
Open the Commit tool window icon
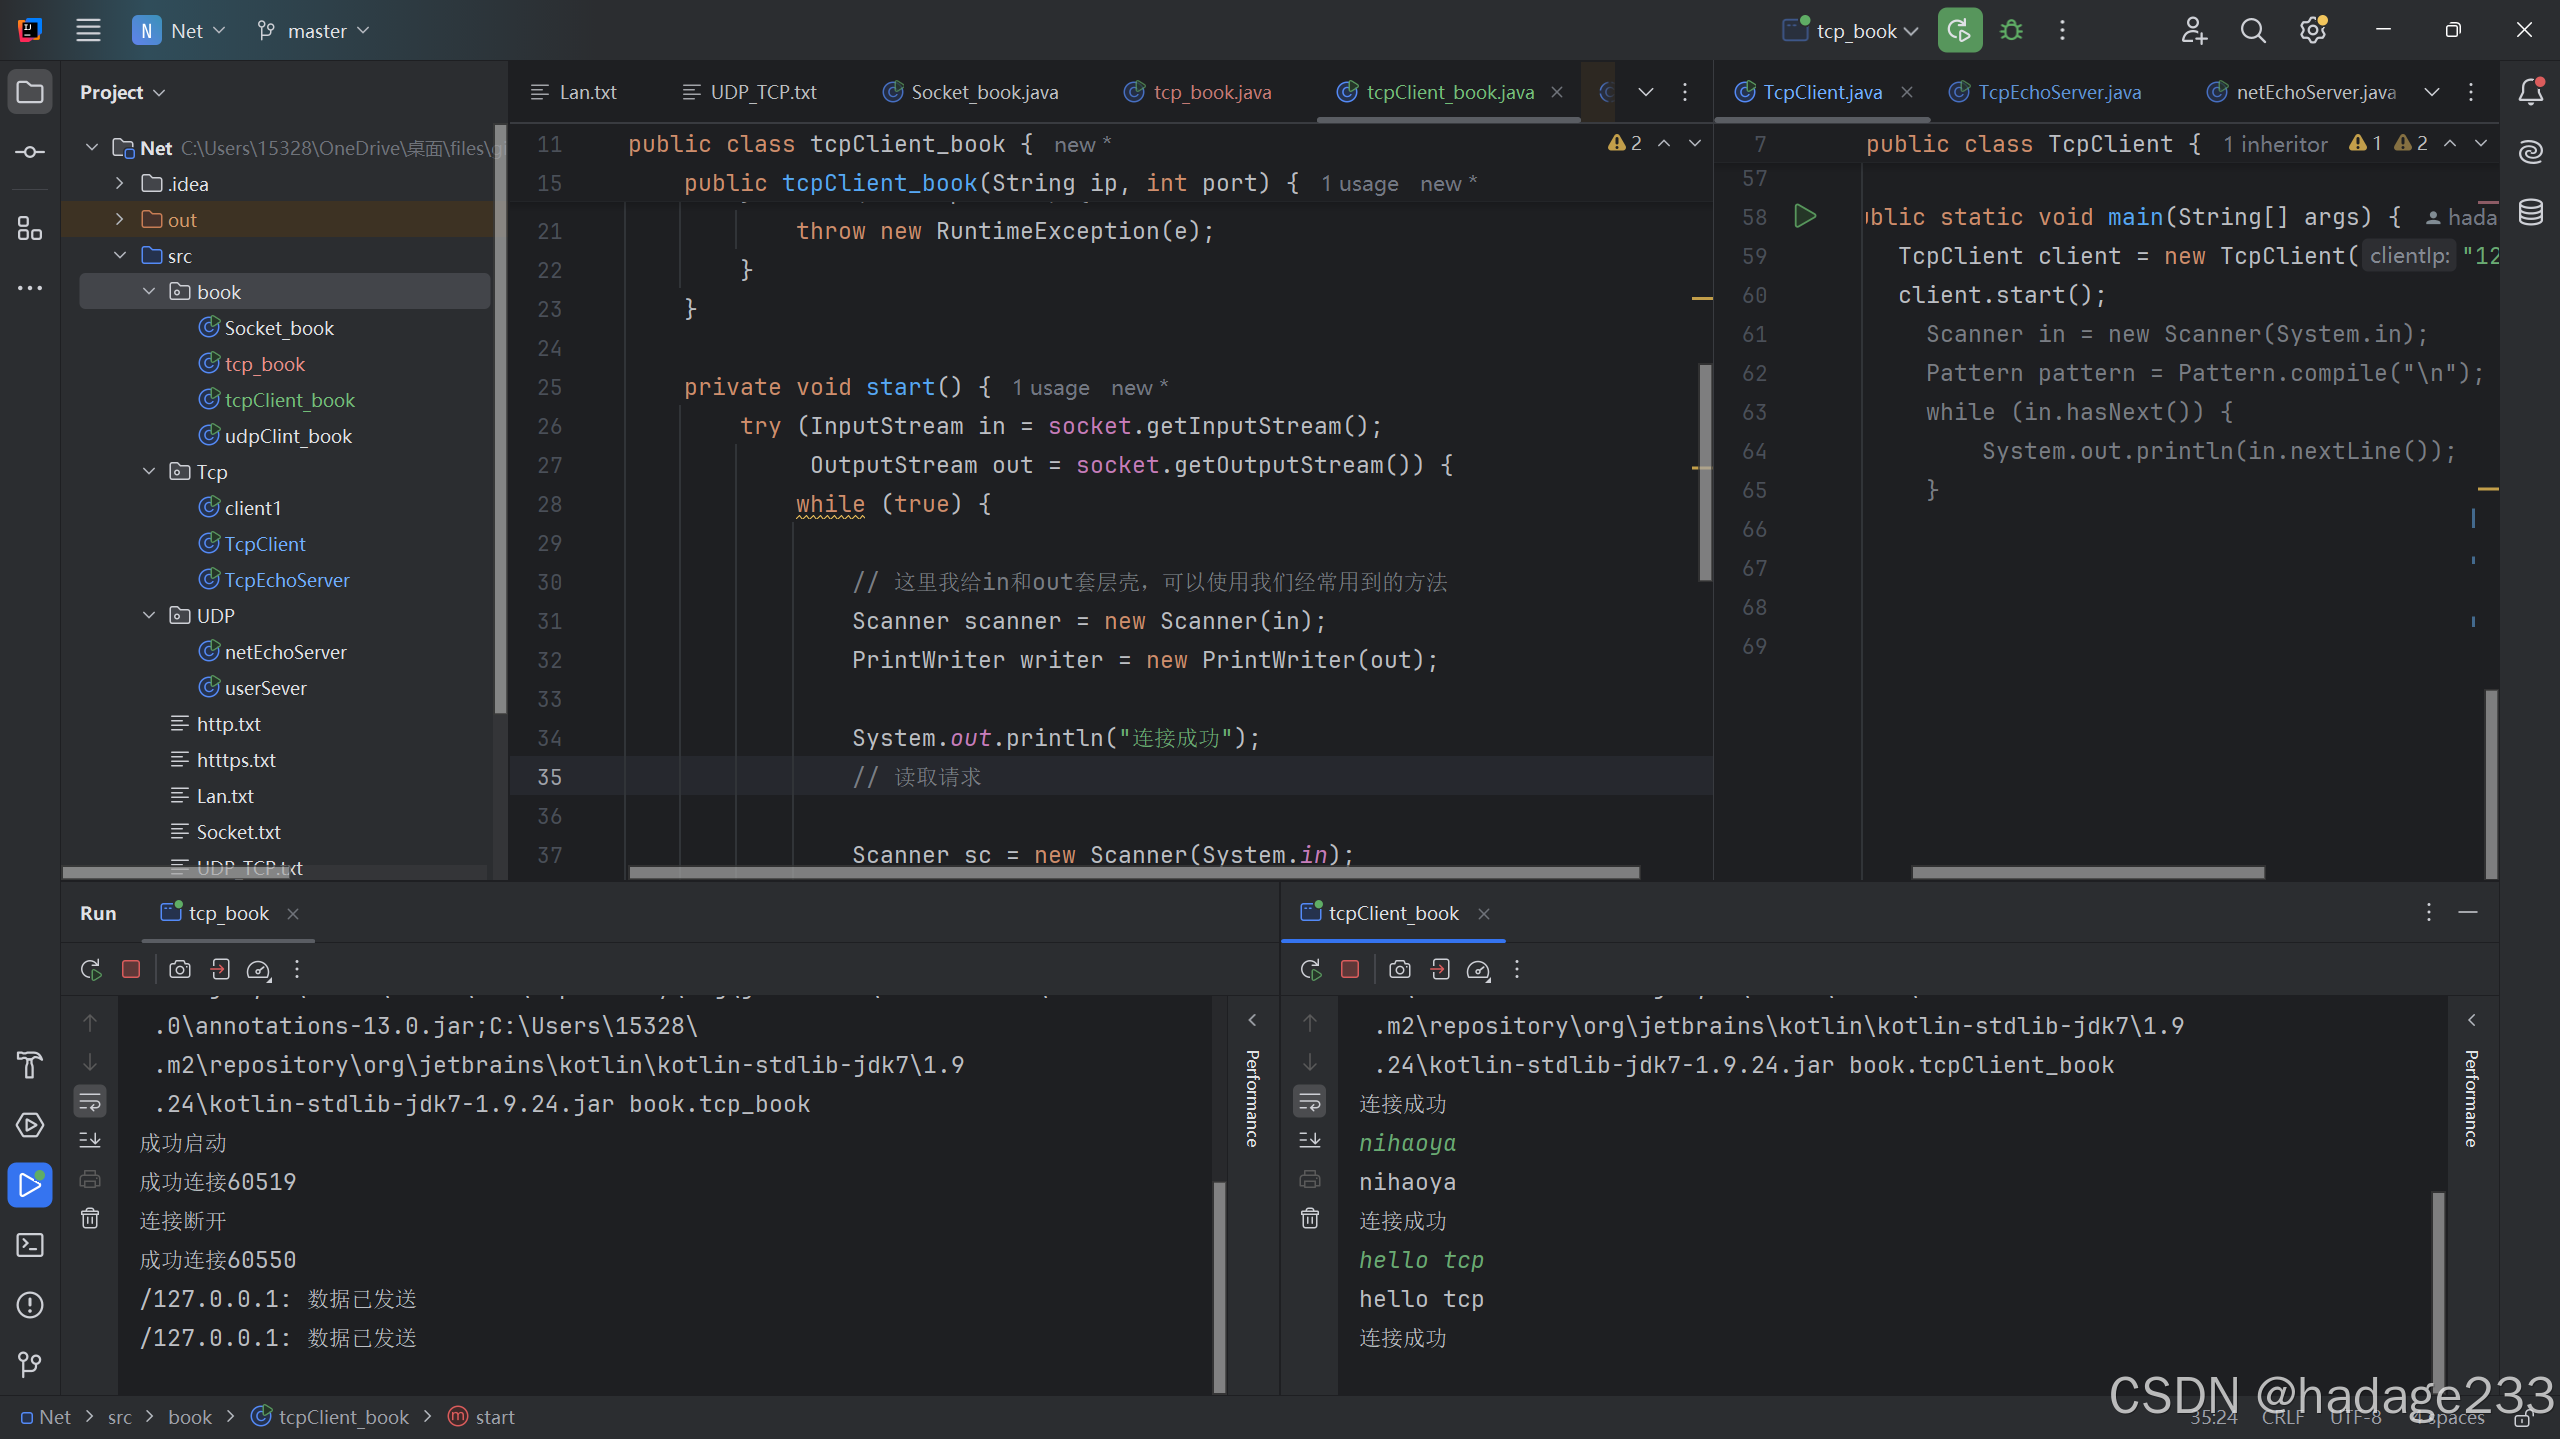(30, 152)
